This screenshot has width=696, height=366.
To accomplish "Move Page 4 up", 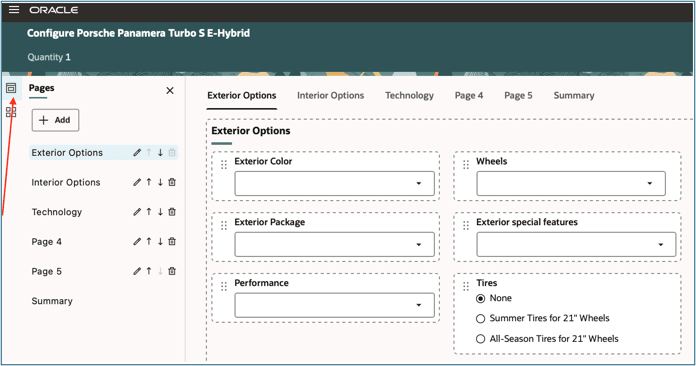I will 149,242.
